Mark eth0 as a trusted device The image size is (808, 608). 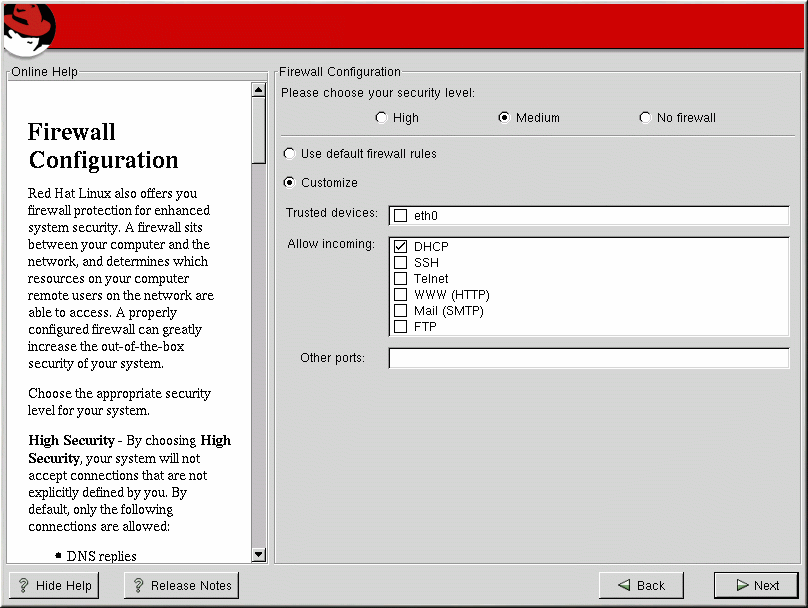point(400,215)
